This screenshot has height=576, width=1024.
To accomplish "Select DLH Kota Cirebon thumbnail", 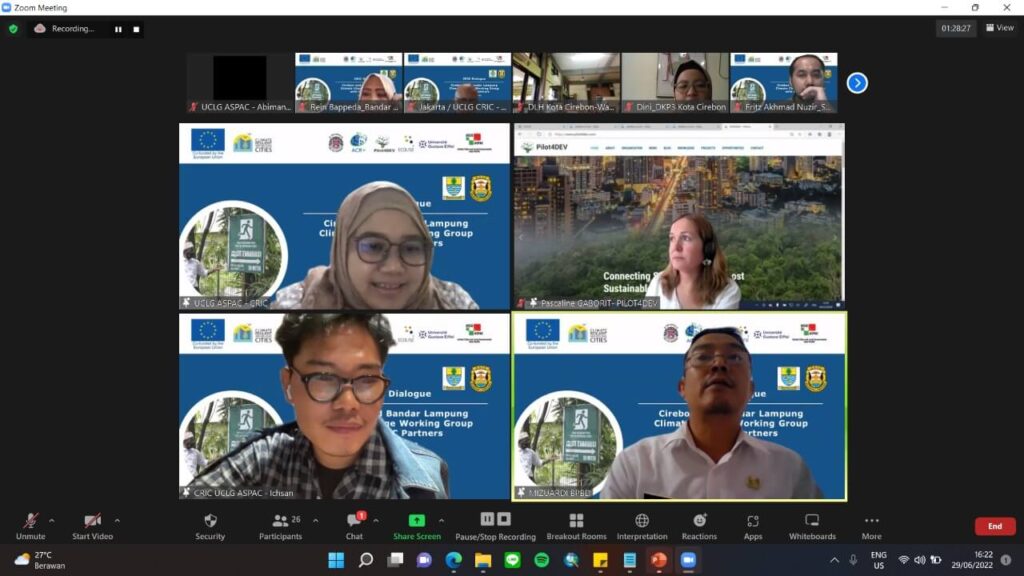I will point(566,83).
